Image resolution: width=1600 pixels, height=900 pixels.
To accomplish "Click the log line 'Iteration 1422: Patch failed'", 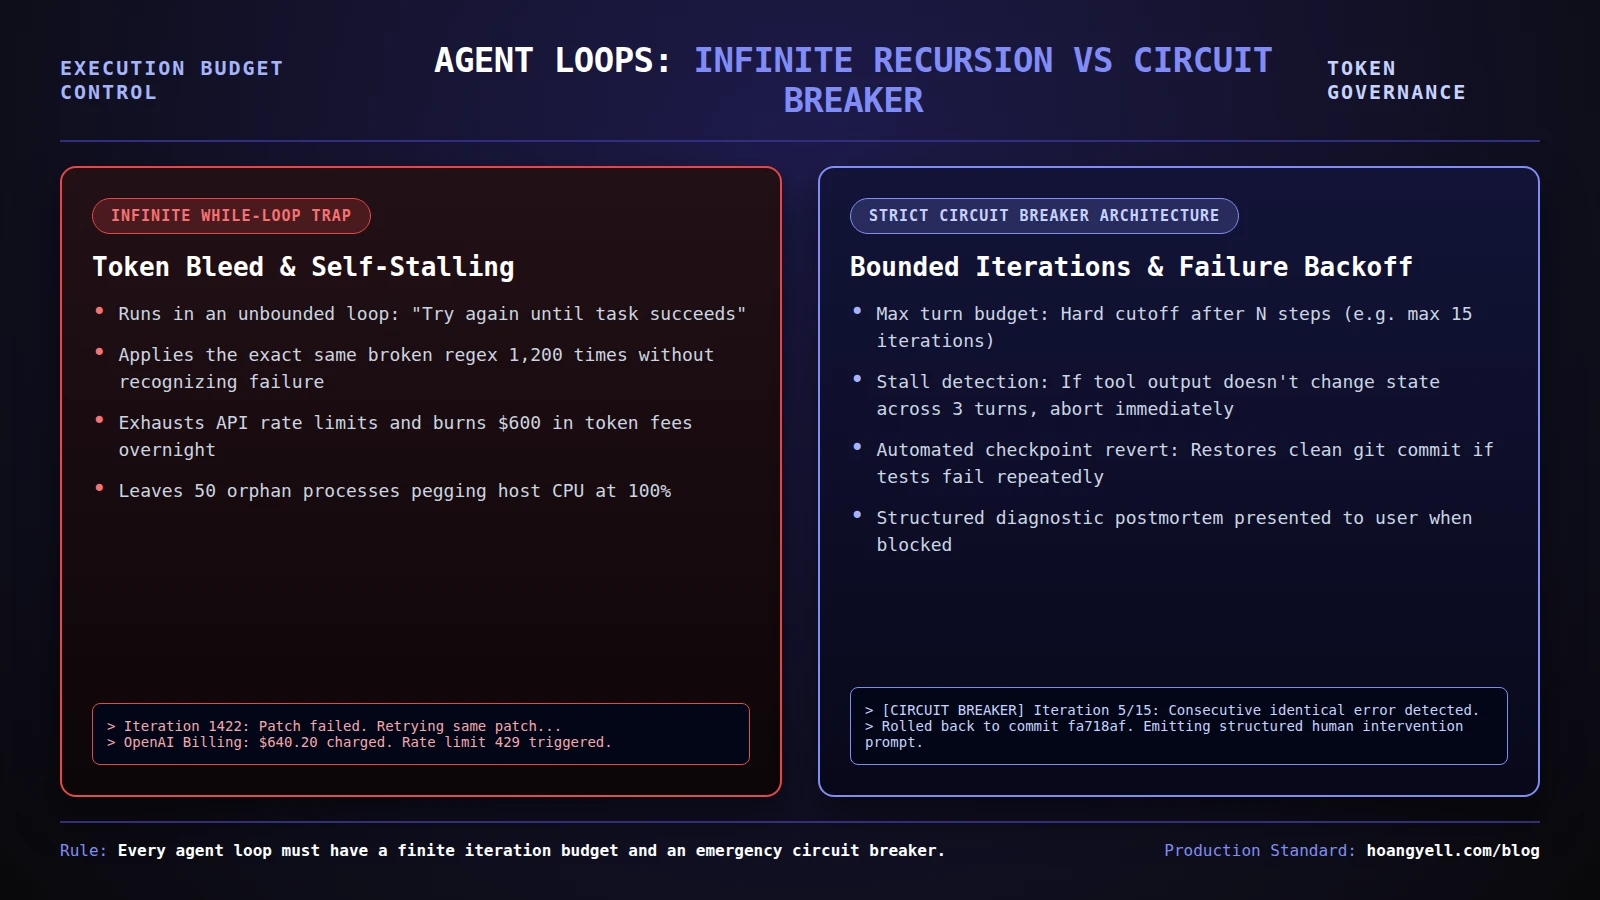I will pyautogui.click(x=334, y=726).
